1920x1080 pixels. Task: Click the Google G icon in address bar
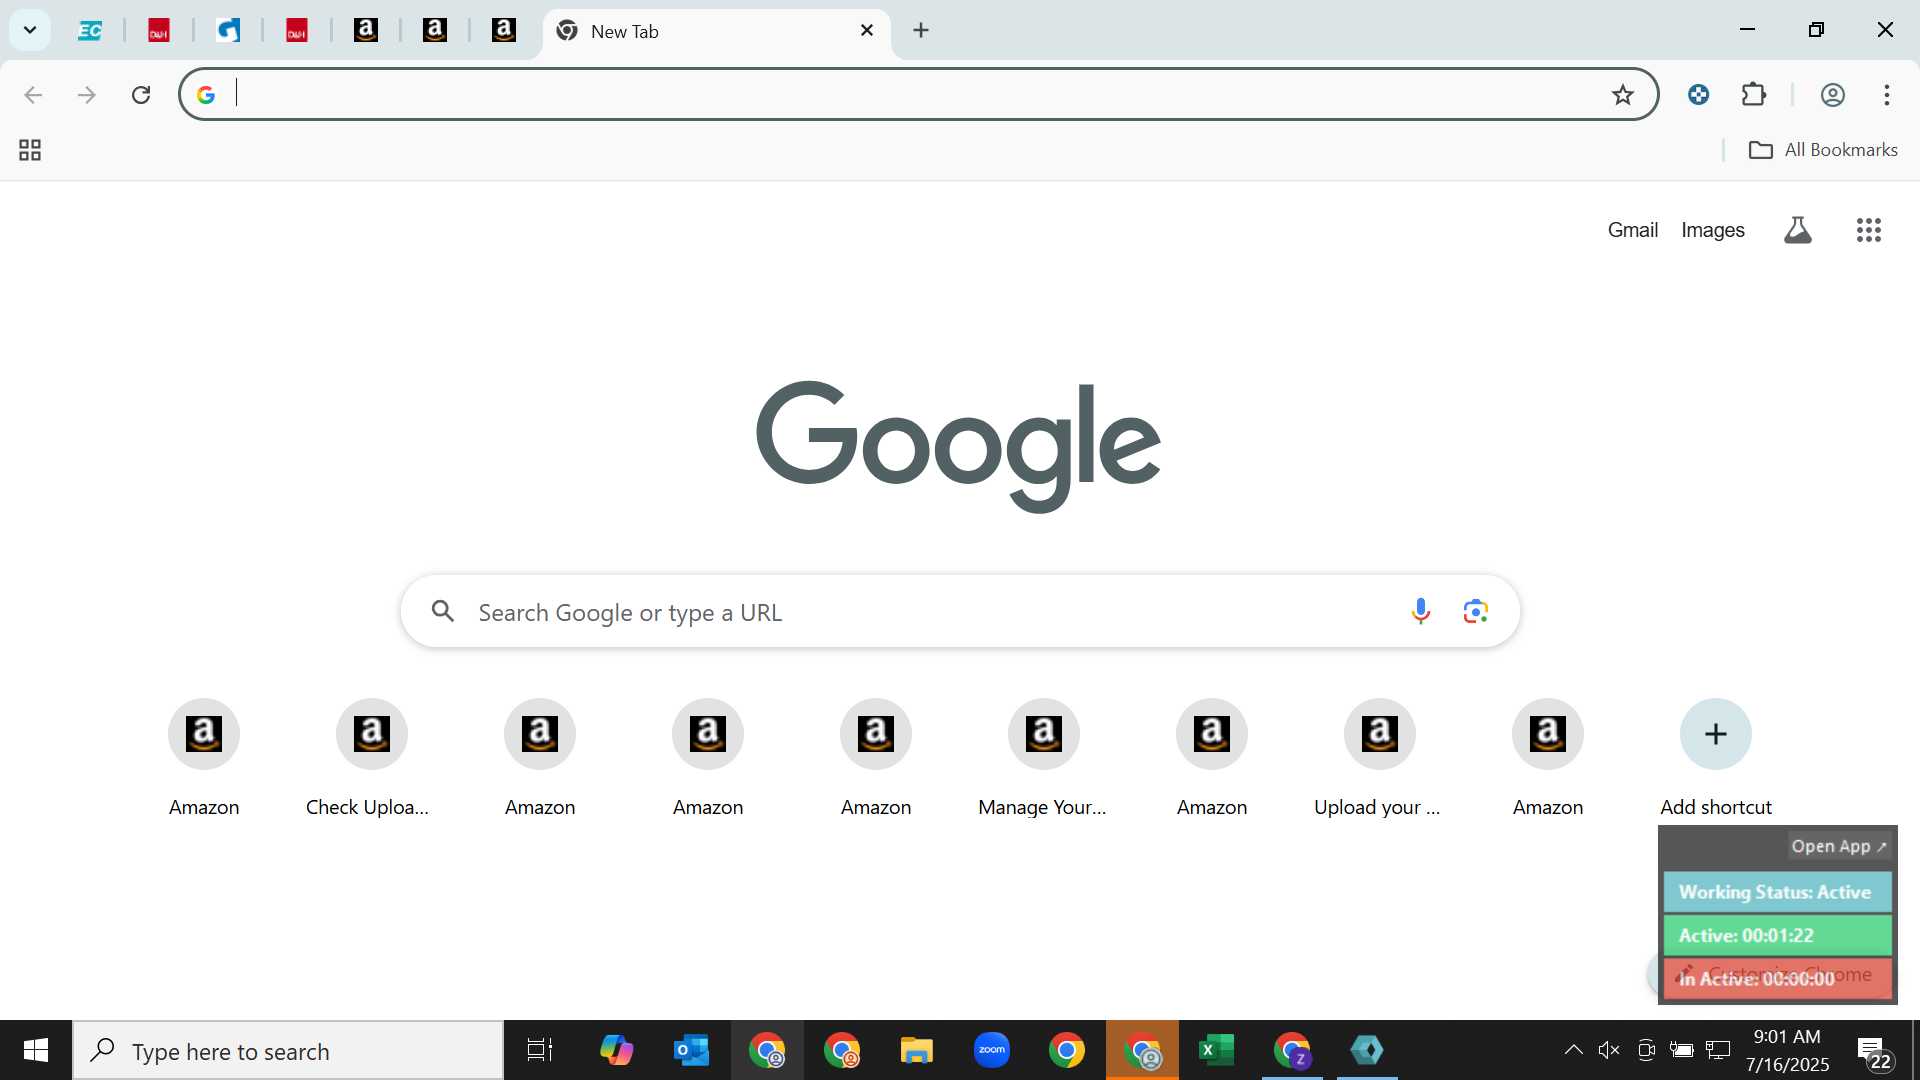(x=206, y=95)
